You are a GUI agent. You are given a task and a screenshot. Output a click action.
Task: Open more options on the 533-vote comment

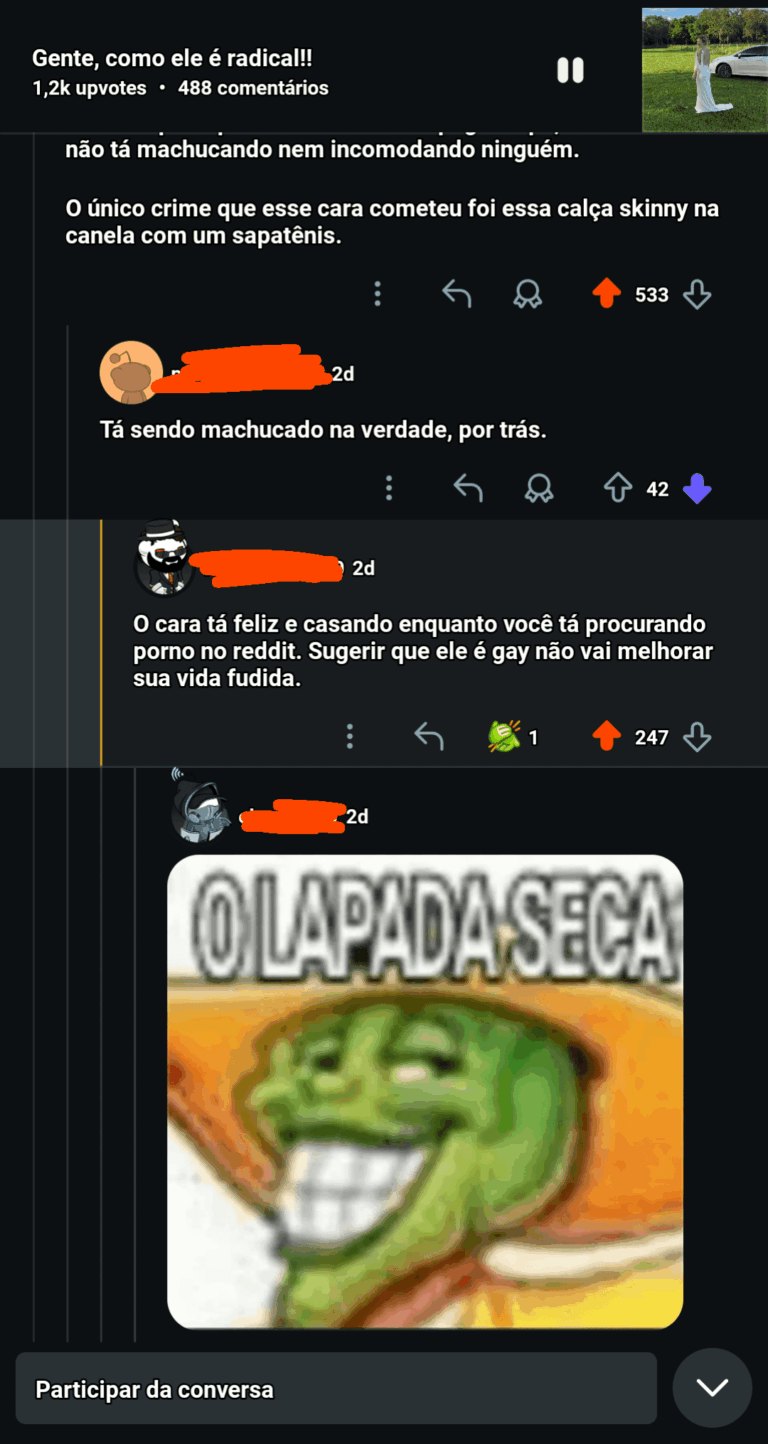tap(377, 294)
